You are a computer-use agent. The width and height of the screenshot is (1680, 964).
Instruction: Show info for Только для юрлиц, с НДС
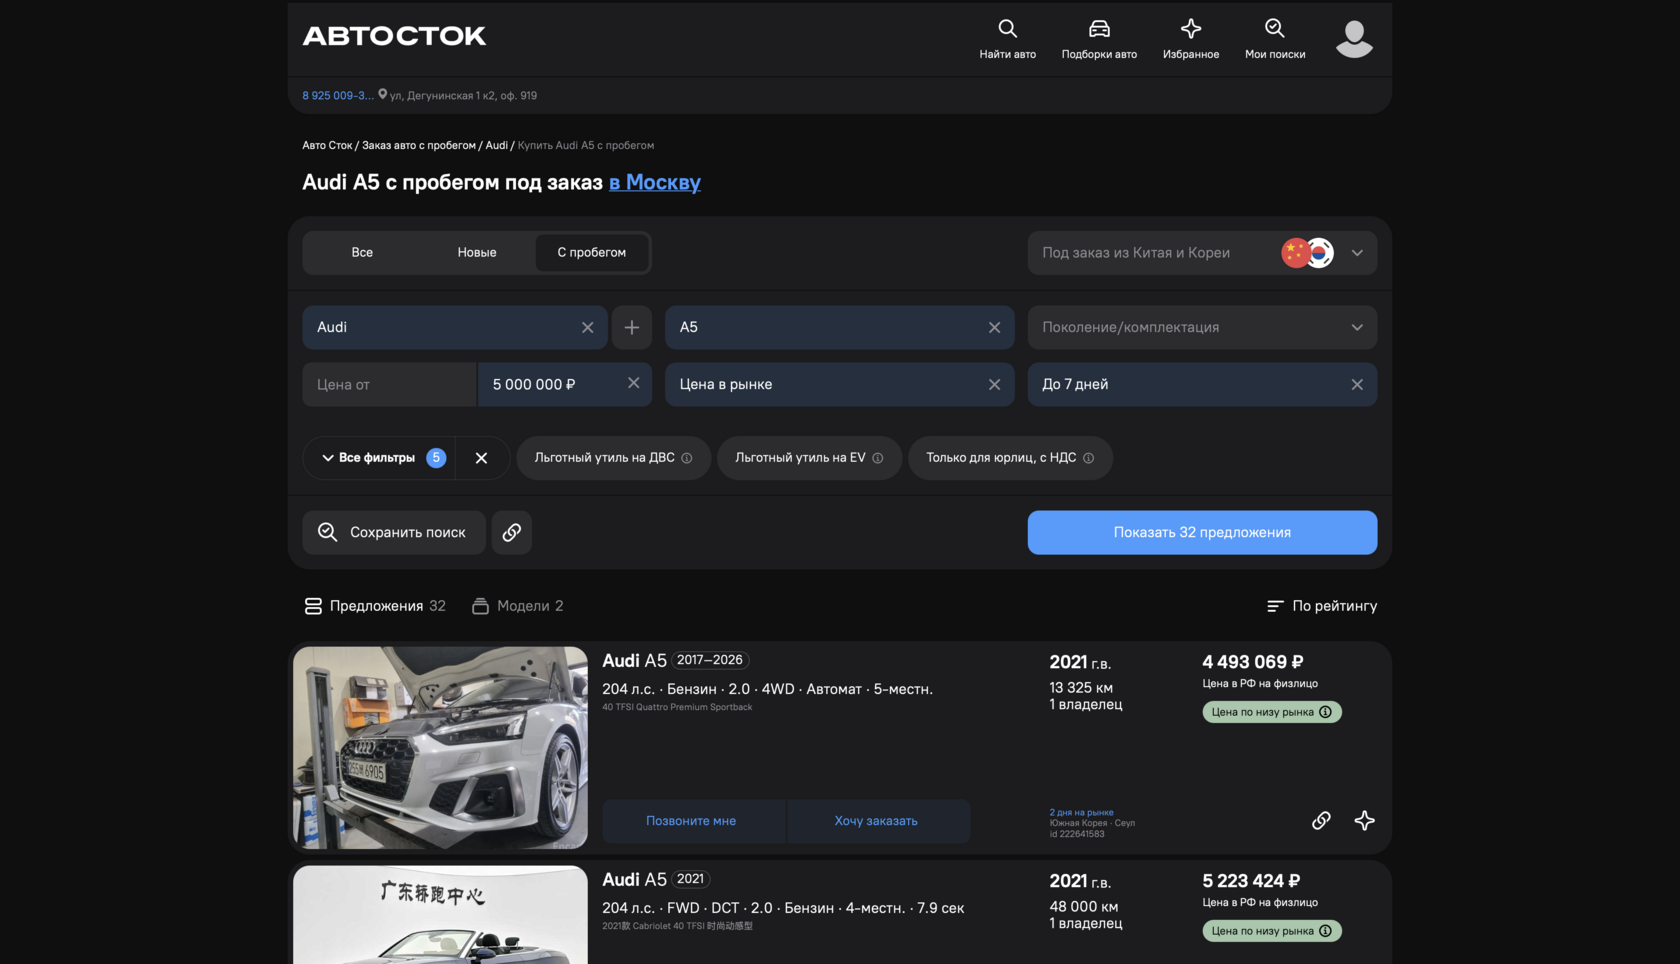point(1089,458)
